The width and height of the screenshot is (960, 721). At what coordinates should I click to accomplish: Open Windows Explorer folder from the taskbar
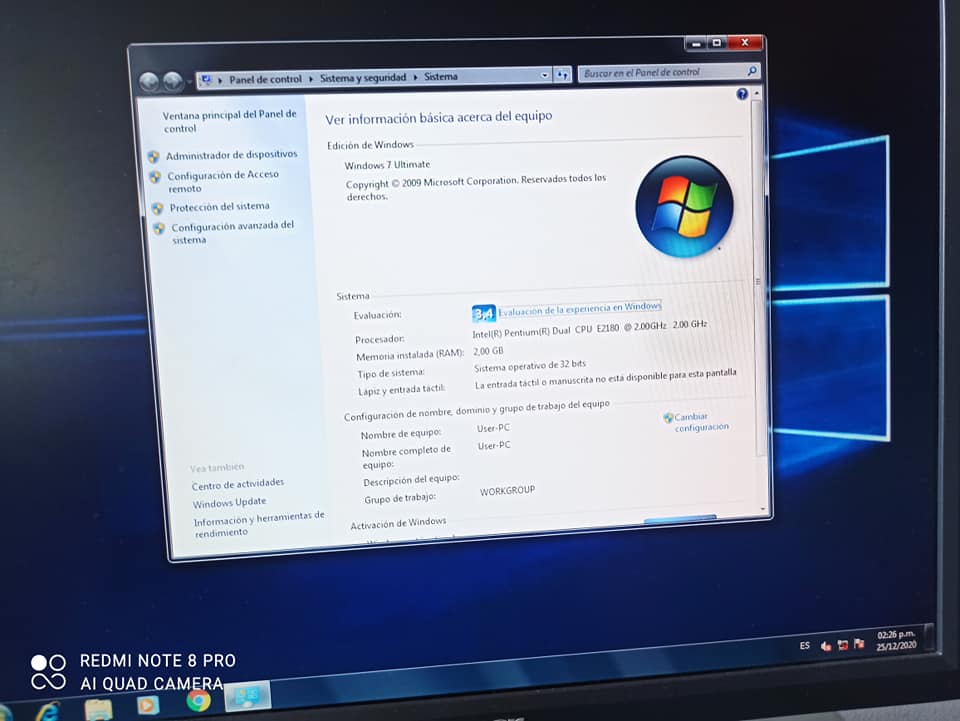tap(98, 709)
